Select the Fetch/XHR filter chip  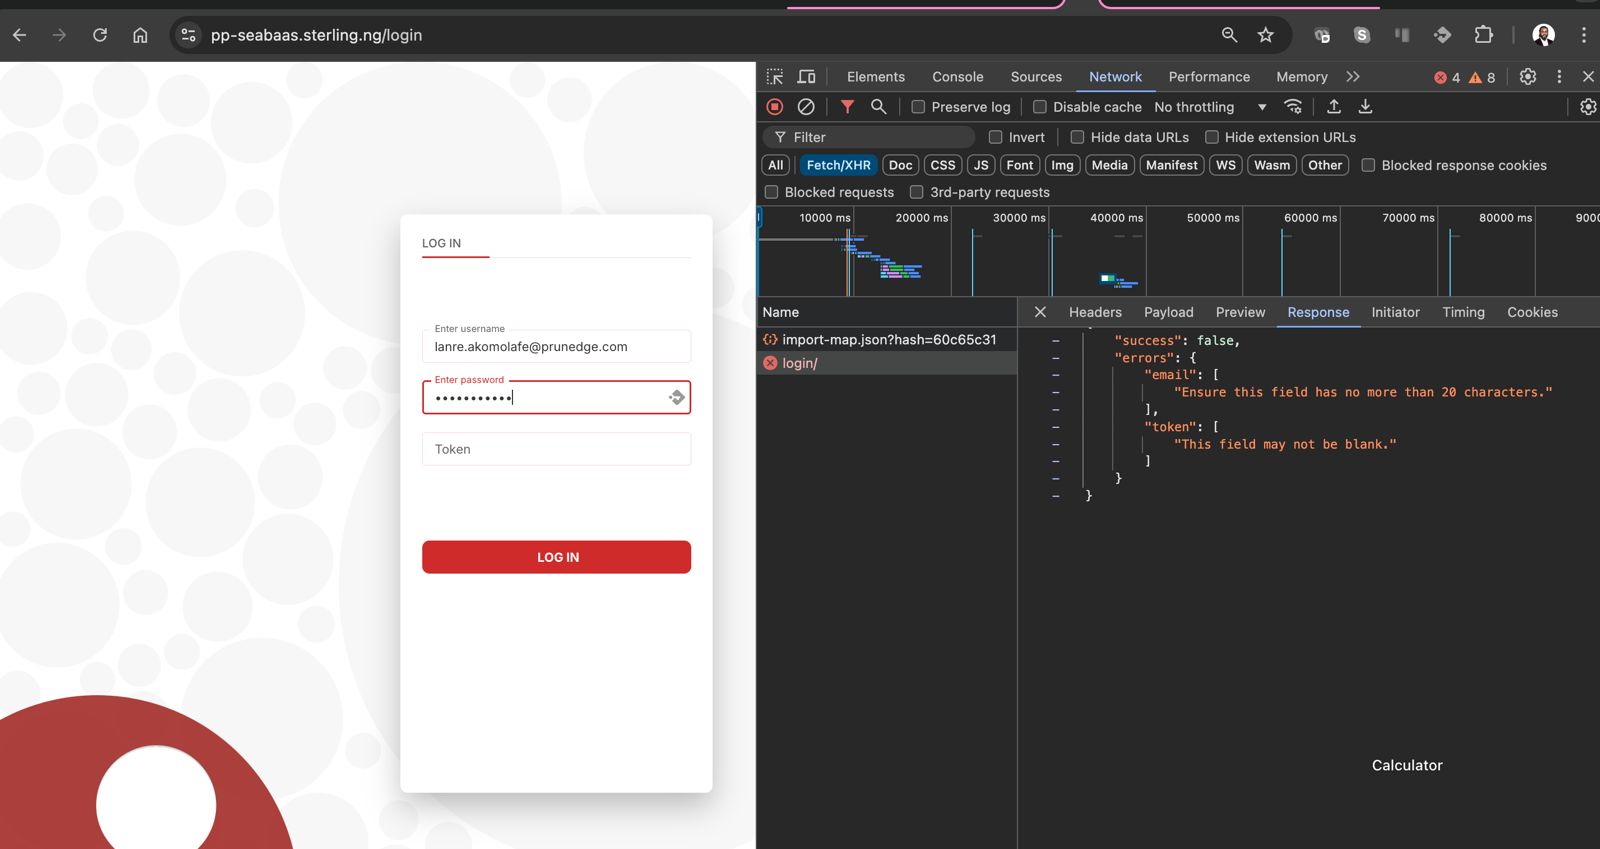pyautogui.click(x=838, y=165)
